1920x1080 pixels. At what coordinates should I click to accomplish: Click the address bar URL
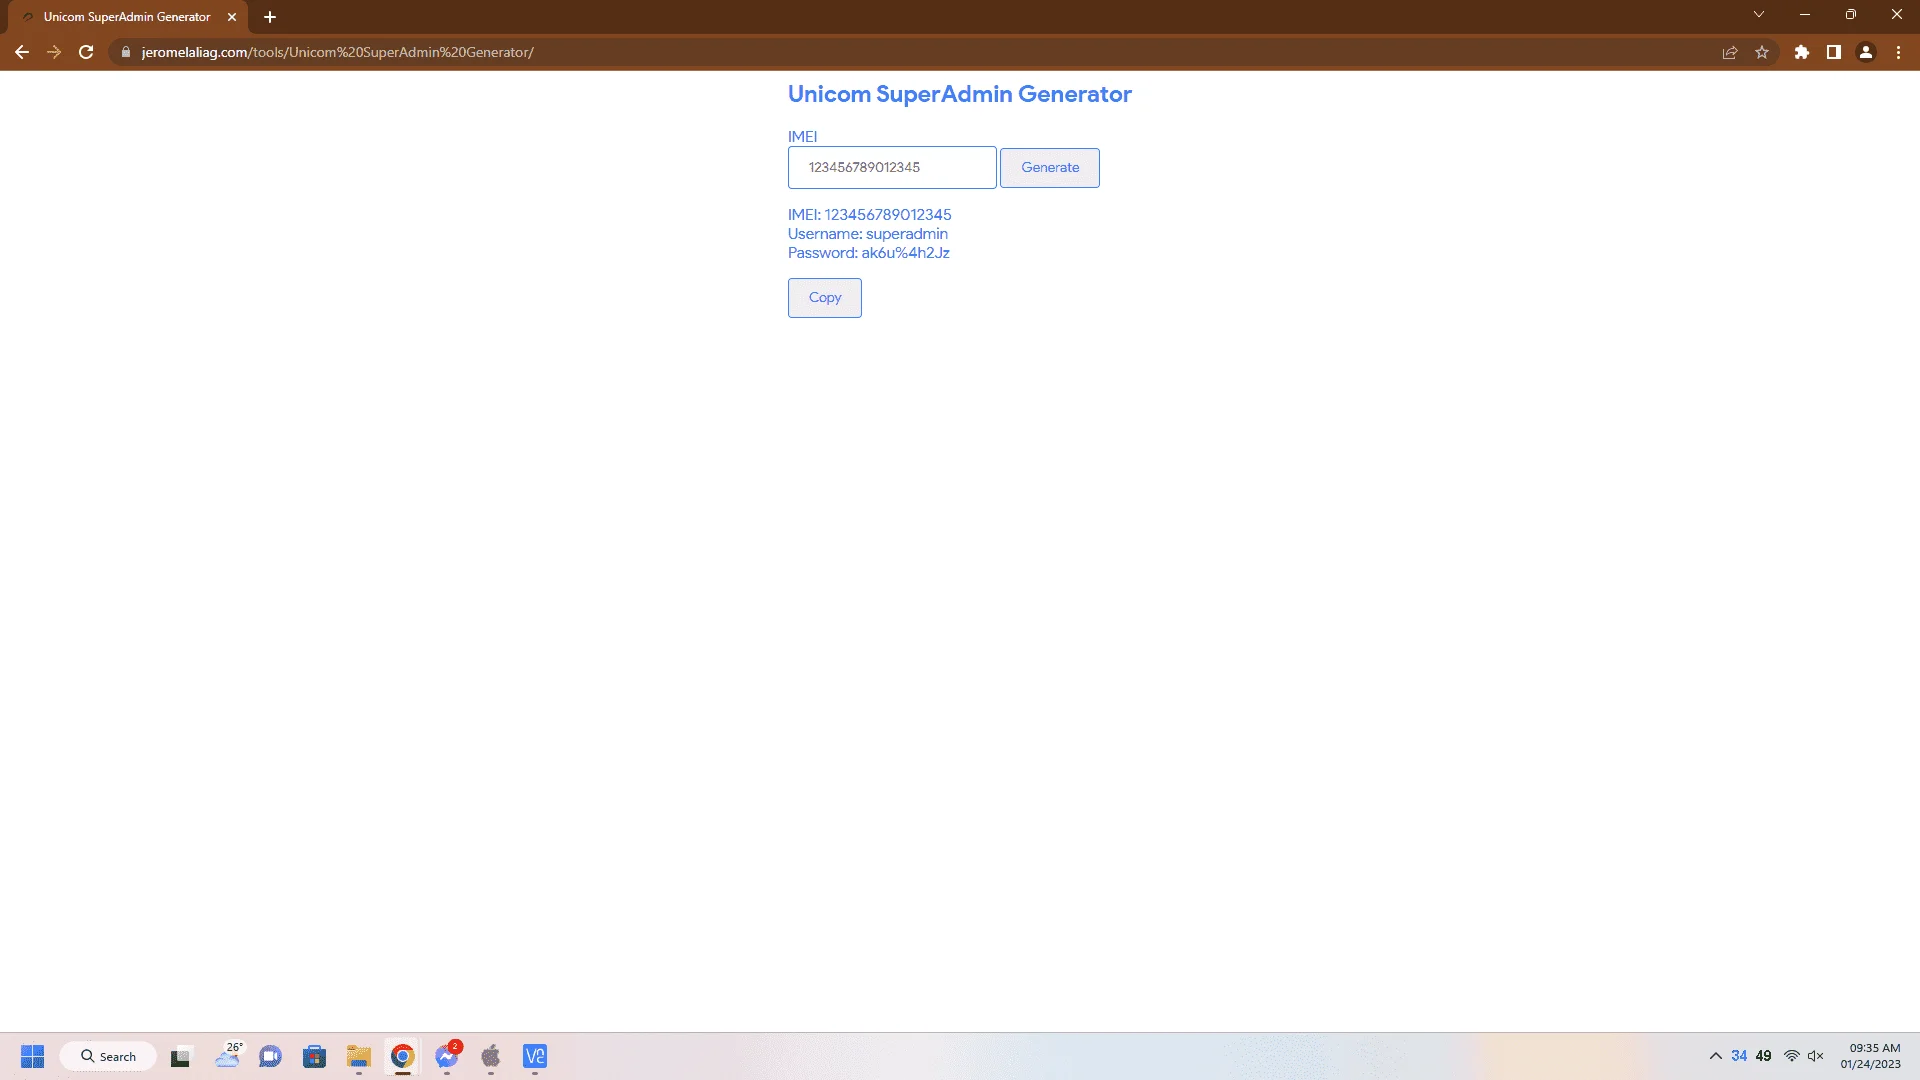point(337,52)
